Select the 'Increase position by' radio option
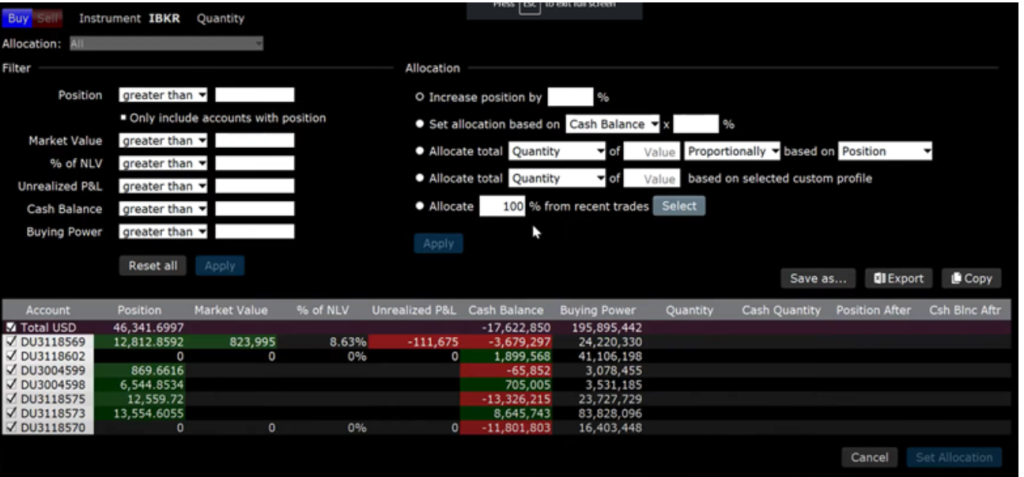The height and width of the screenshot is (477, 1024). point(419,98)
